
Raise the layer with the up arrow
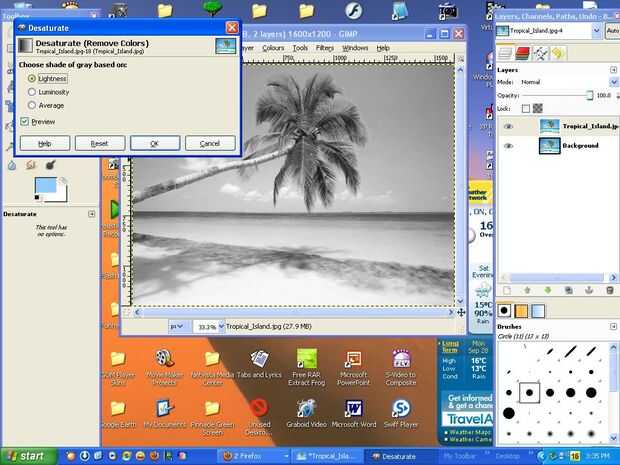click(527, 291)
